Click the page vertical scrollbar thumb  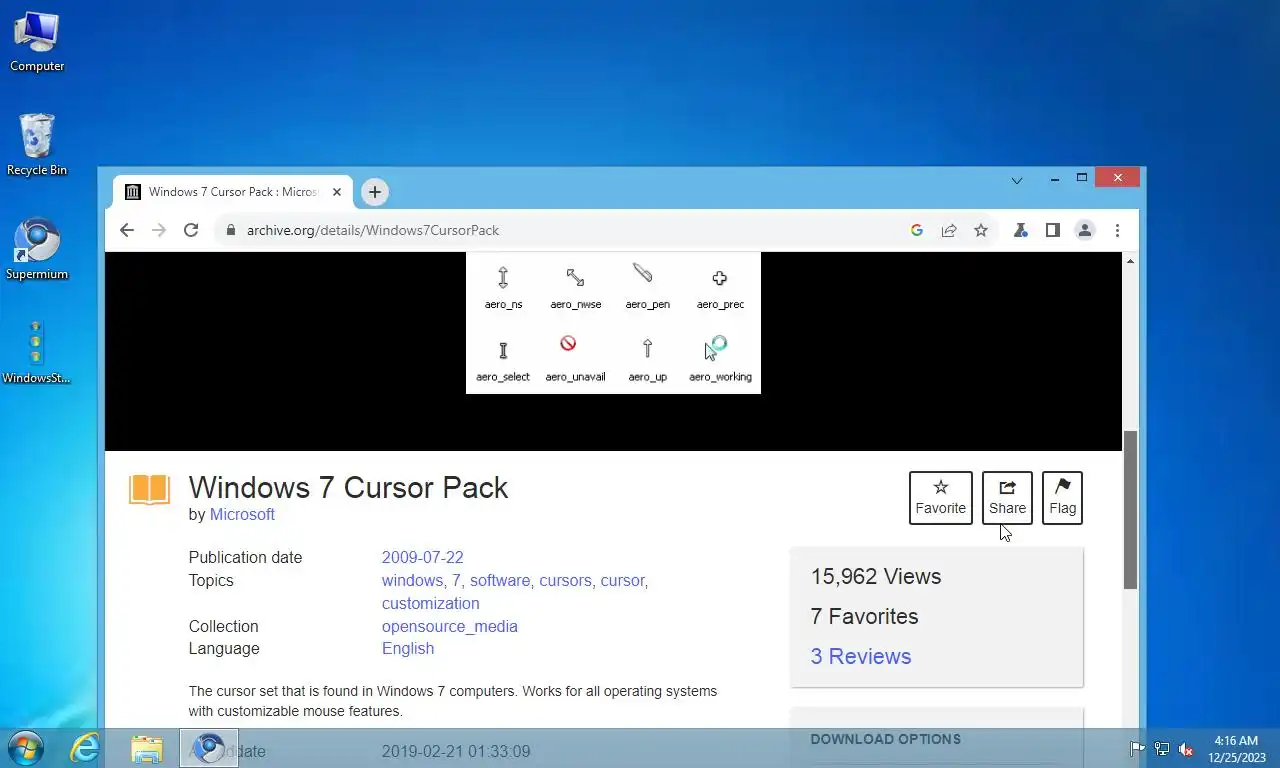point(1130,510)
